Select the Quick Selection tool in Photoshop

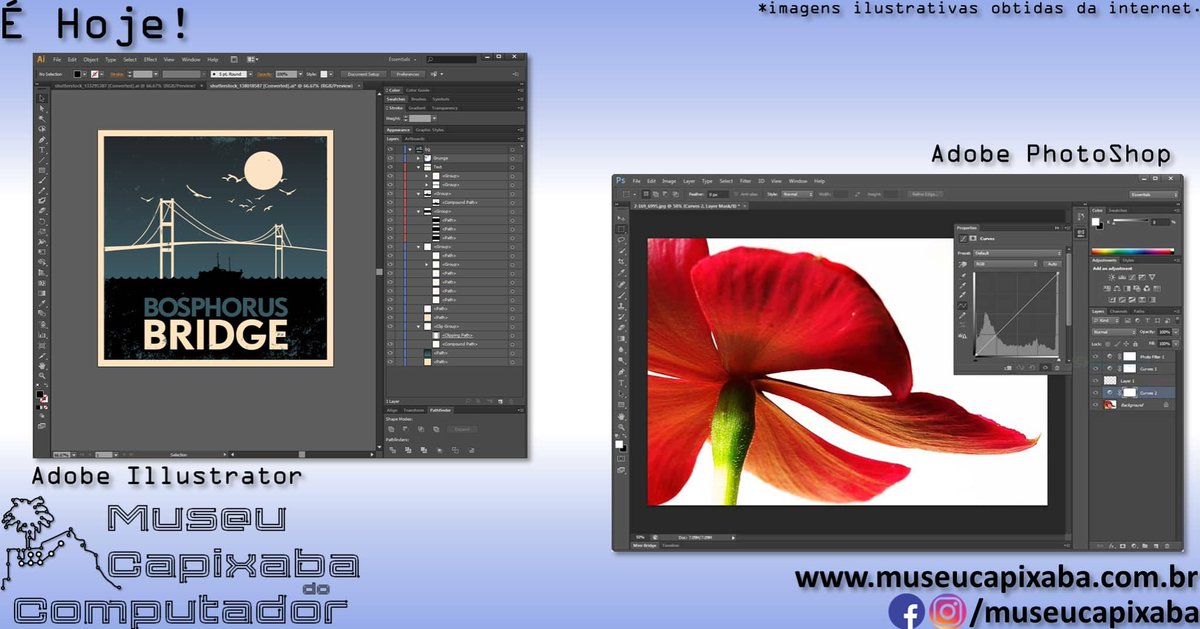coord(621,251)
